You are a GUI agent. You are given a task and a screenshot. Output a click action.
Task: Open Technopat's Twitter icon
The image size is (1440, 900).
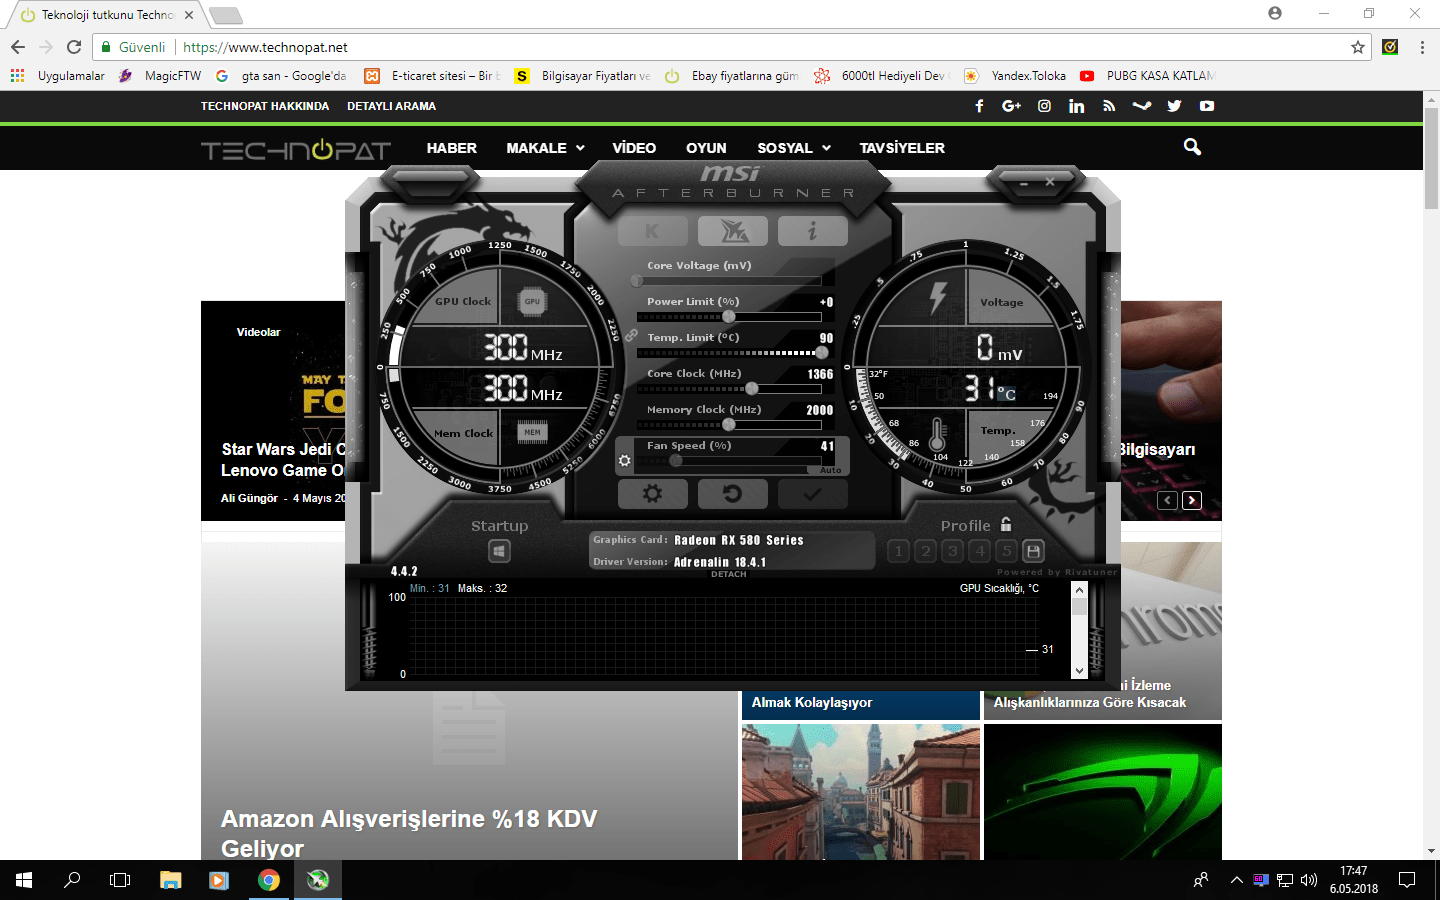[x=1174, y=106]
